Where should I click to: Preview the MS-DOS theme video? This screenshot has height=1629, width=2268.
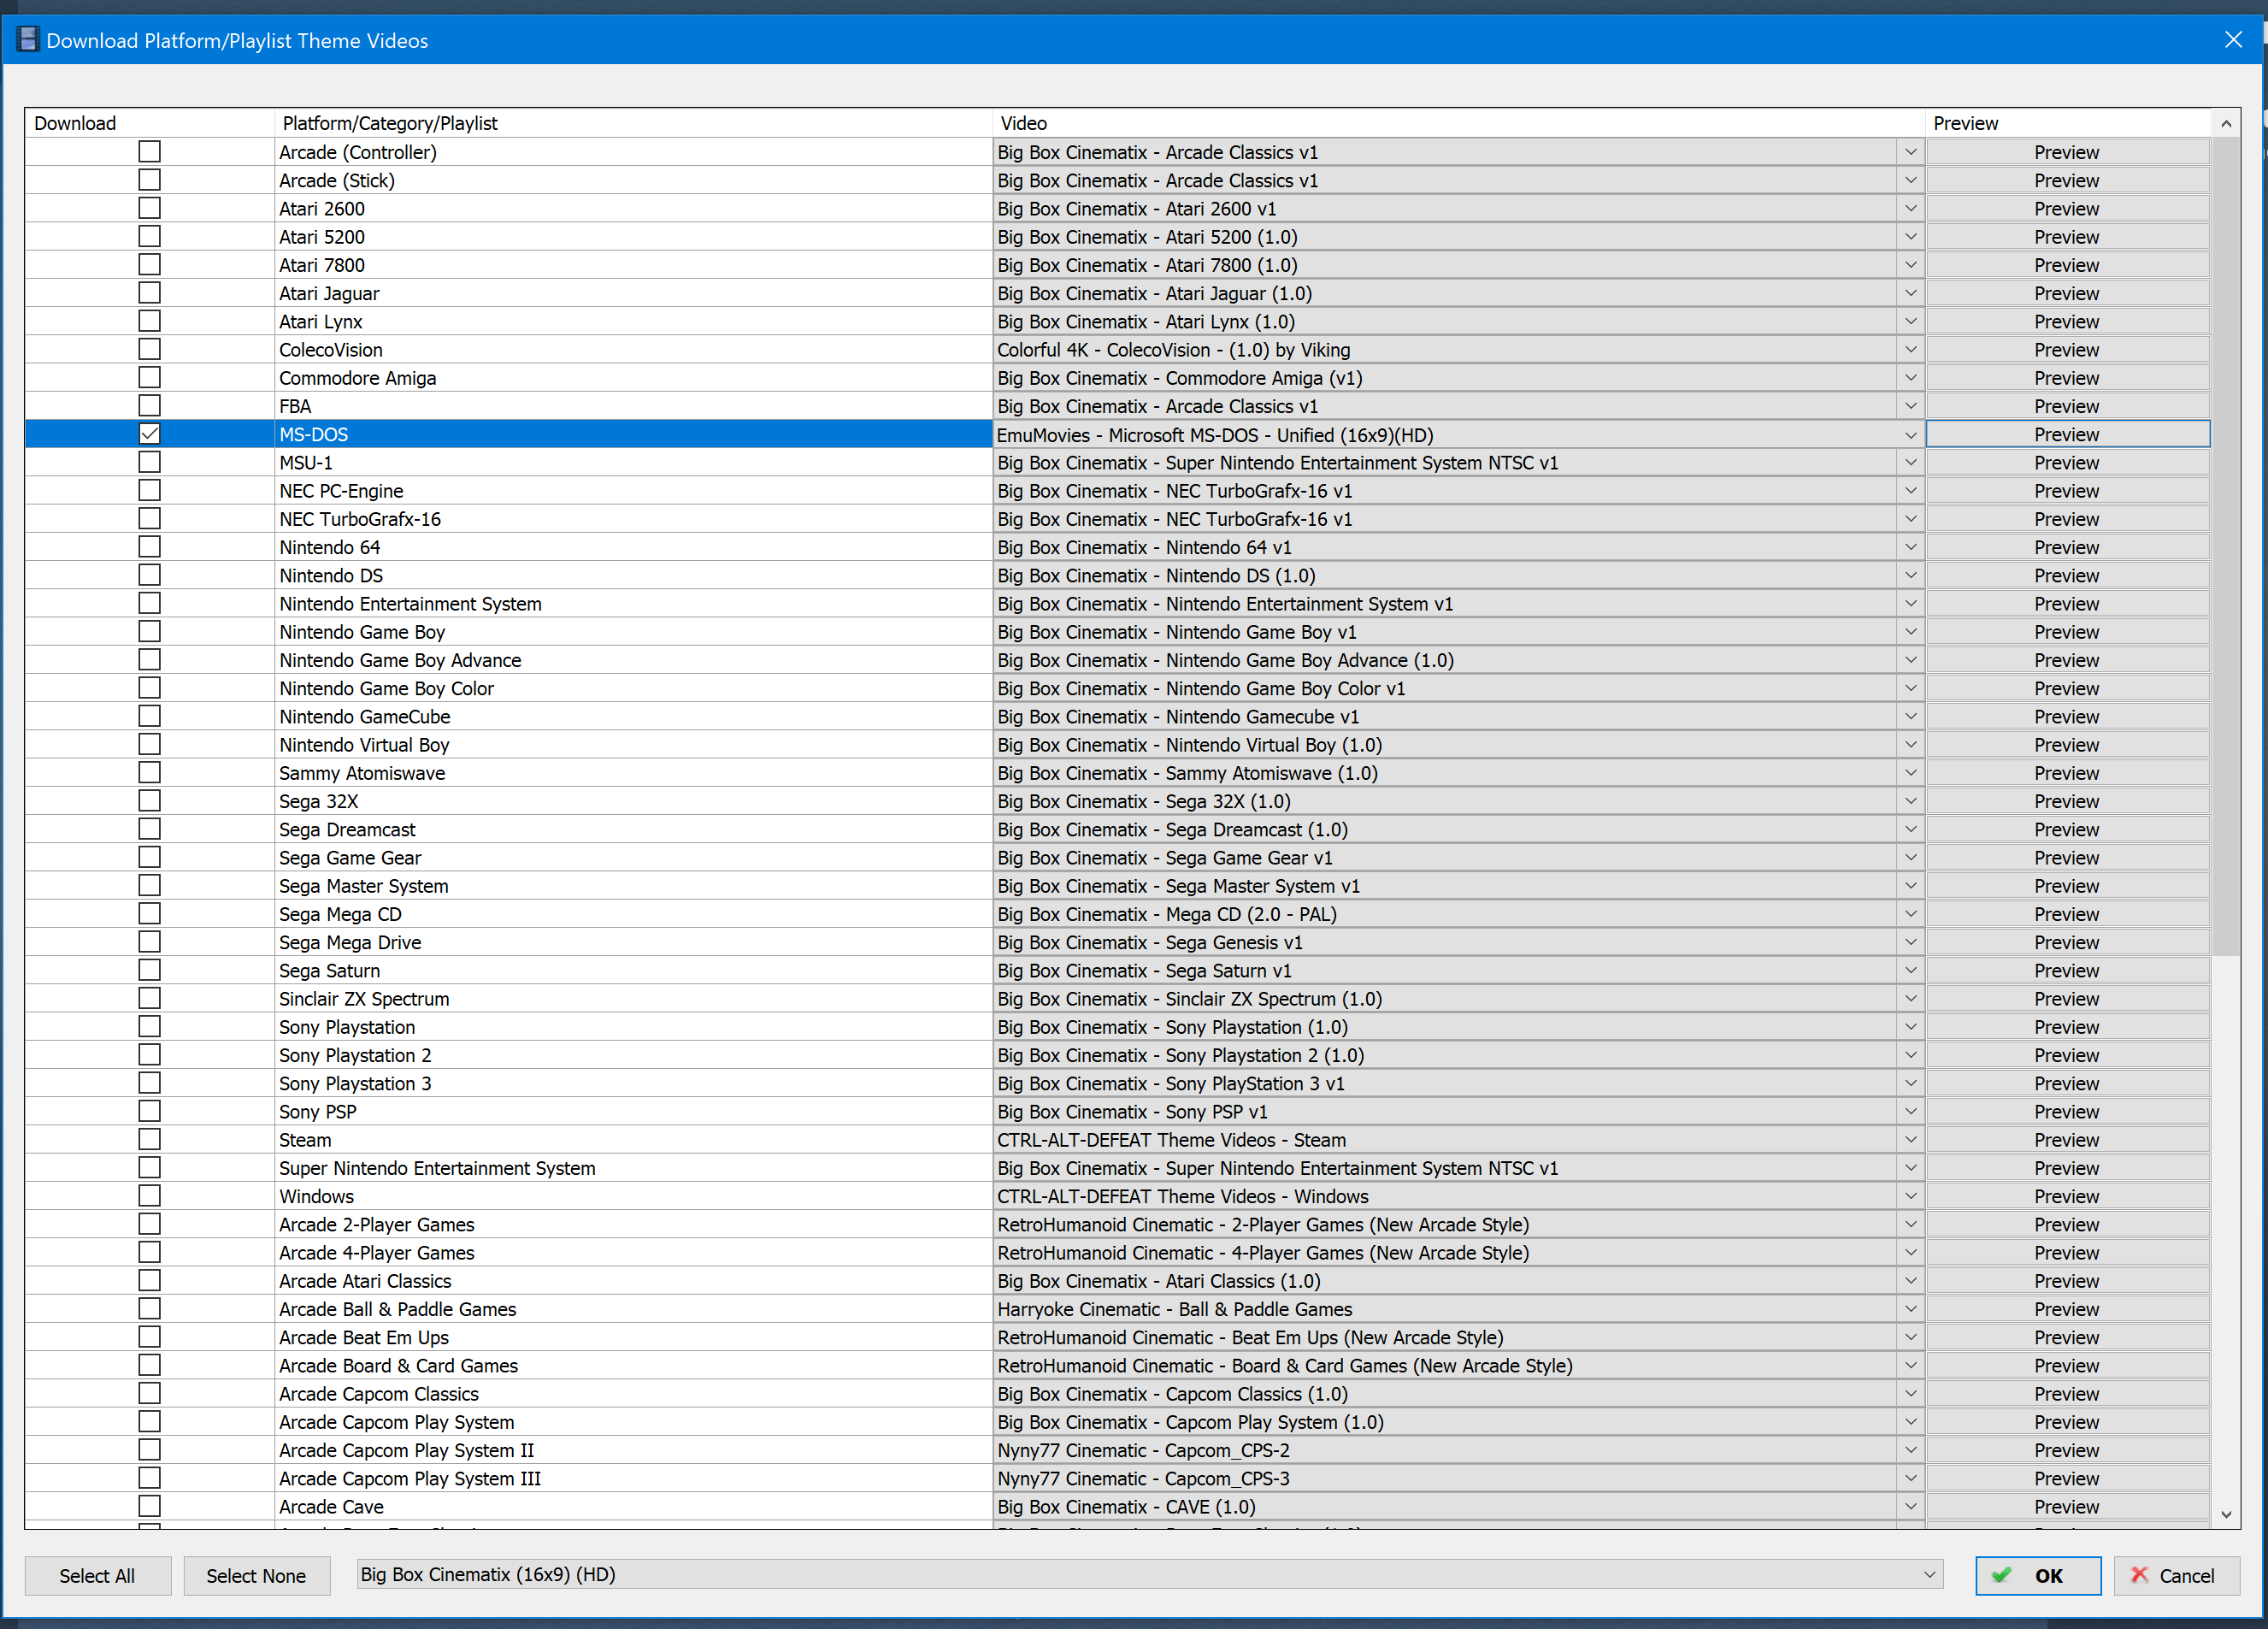(x=2067, y=434)
